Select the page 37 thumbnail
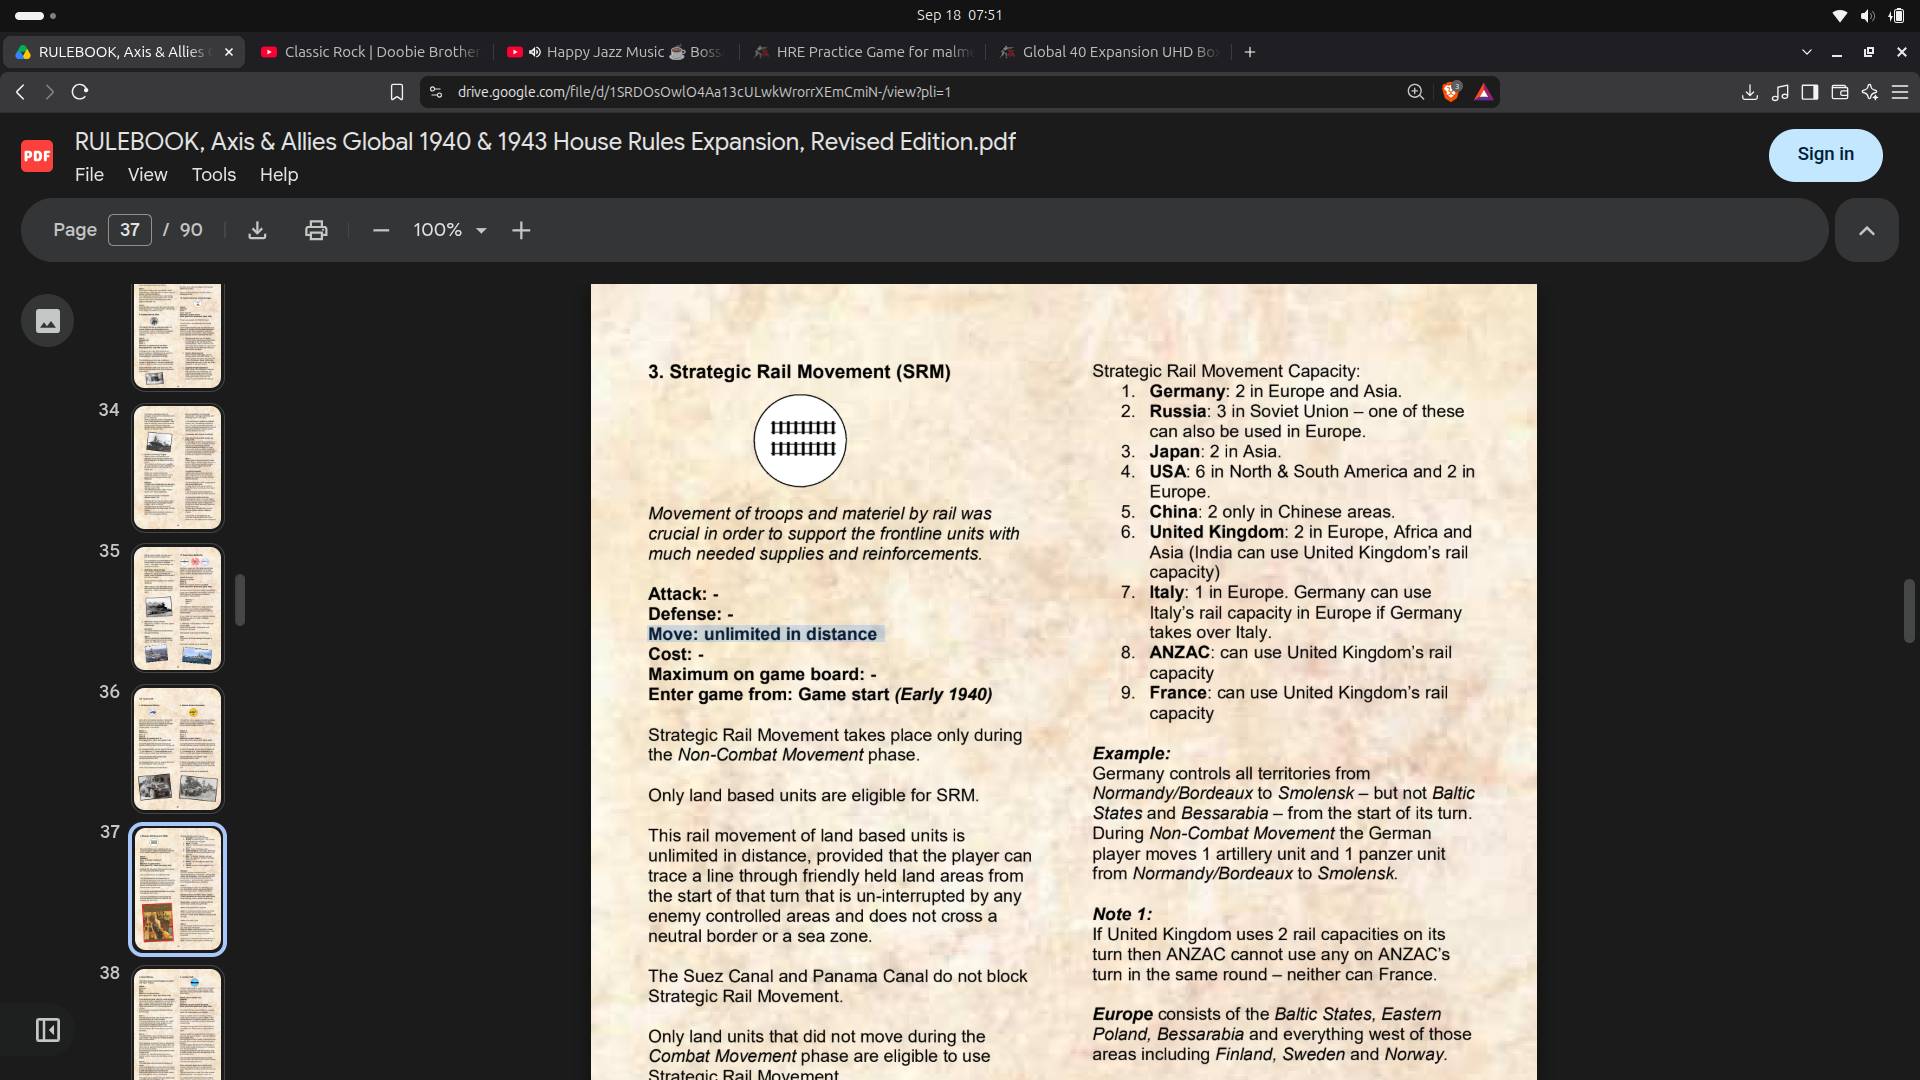 pyautogui.click(x=178, y=890)
